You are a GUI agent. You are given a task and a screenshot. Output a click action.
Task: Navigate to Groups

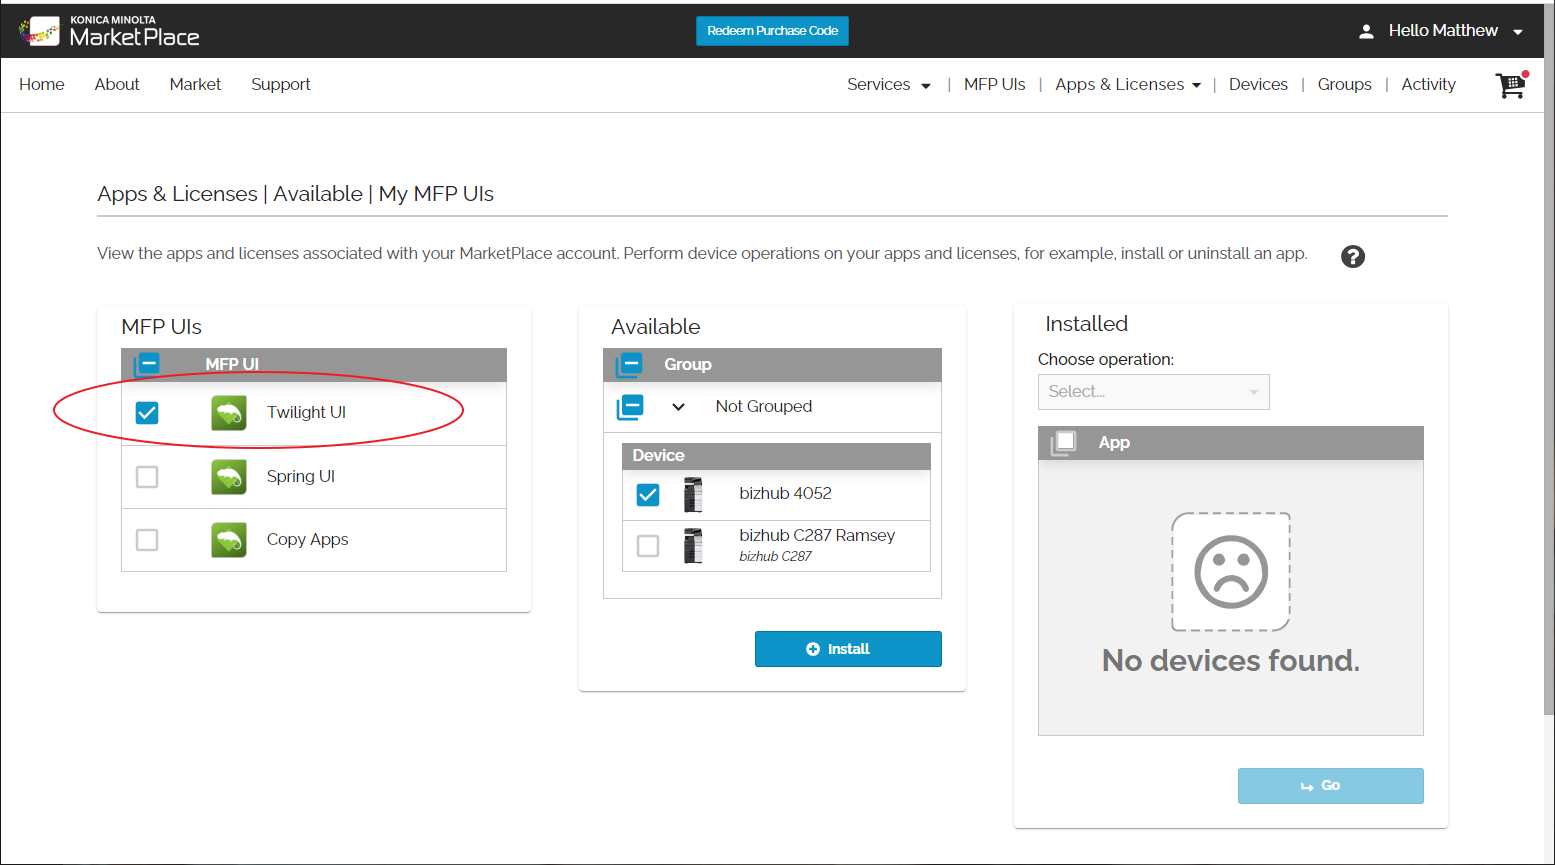(x=1344, y=85)
